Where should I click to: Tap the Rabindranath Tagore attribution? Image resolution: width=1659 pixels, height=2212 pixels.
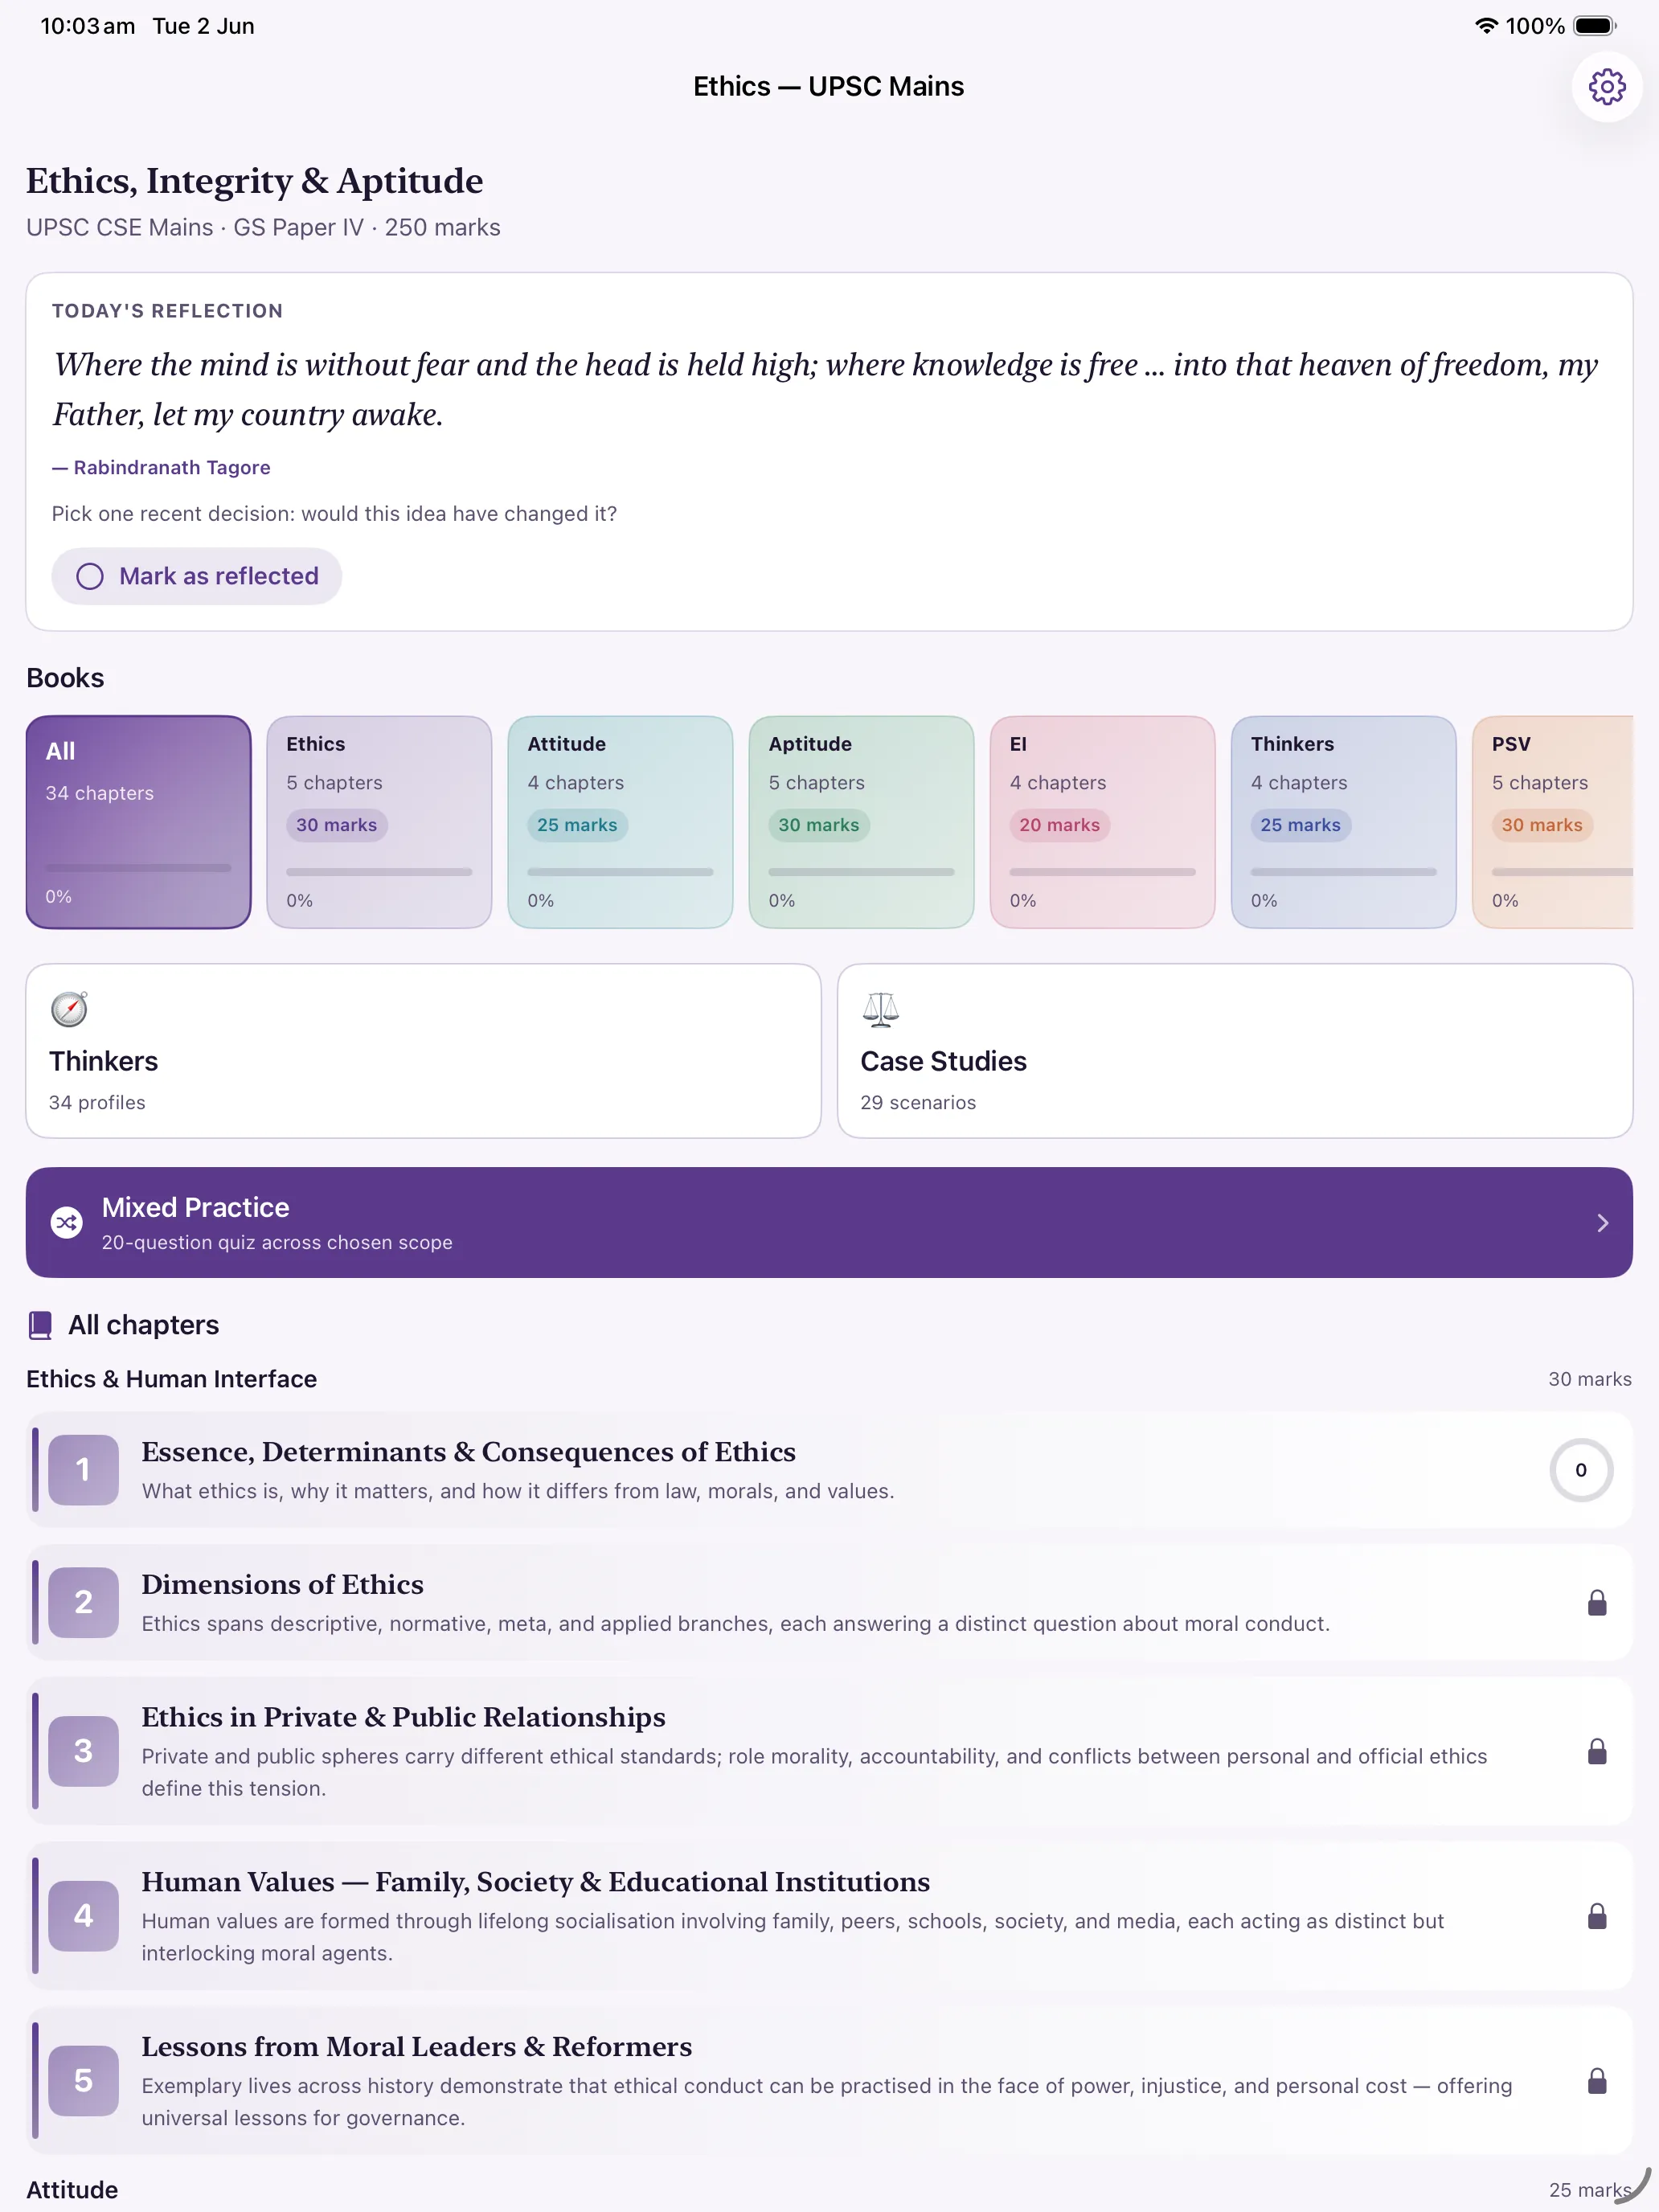coord(161,467)
